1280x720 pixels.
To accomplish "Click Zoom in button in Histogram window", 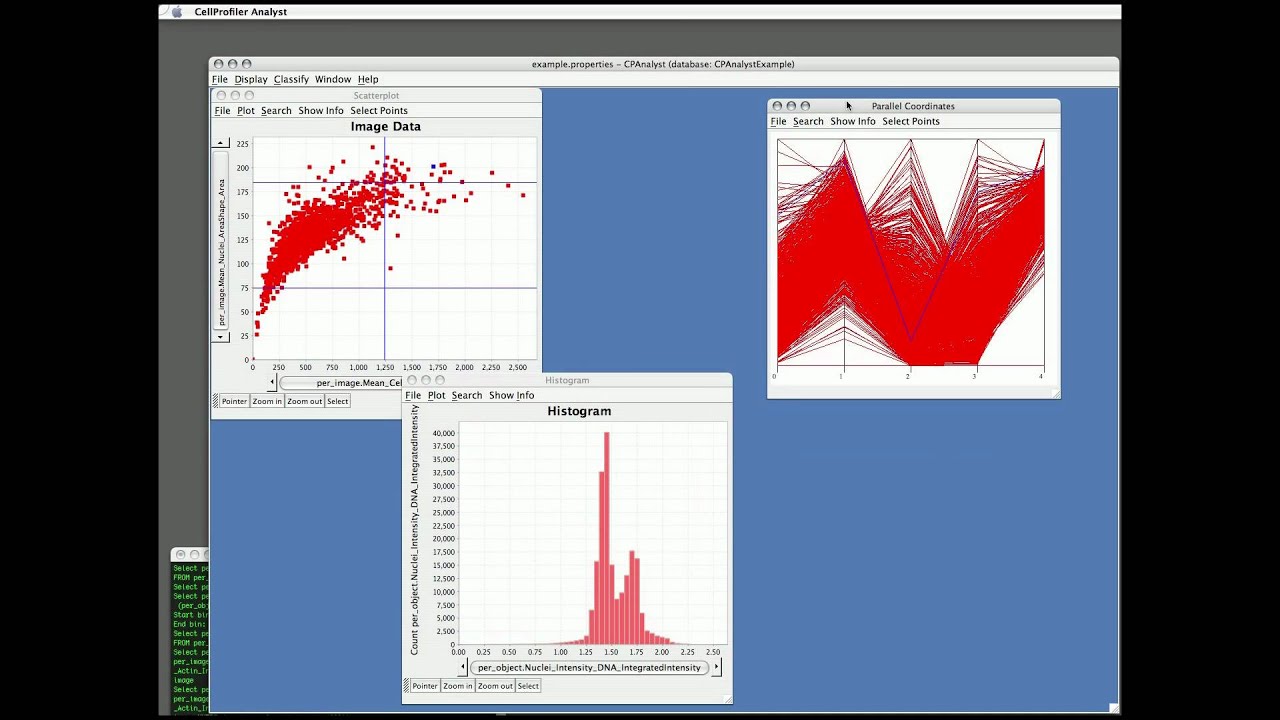I will [x=458, y=686].
